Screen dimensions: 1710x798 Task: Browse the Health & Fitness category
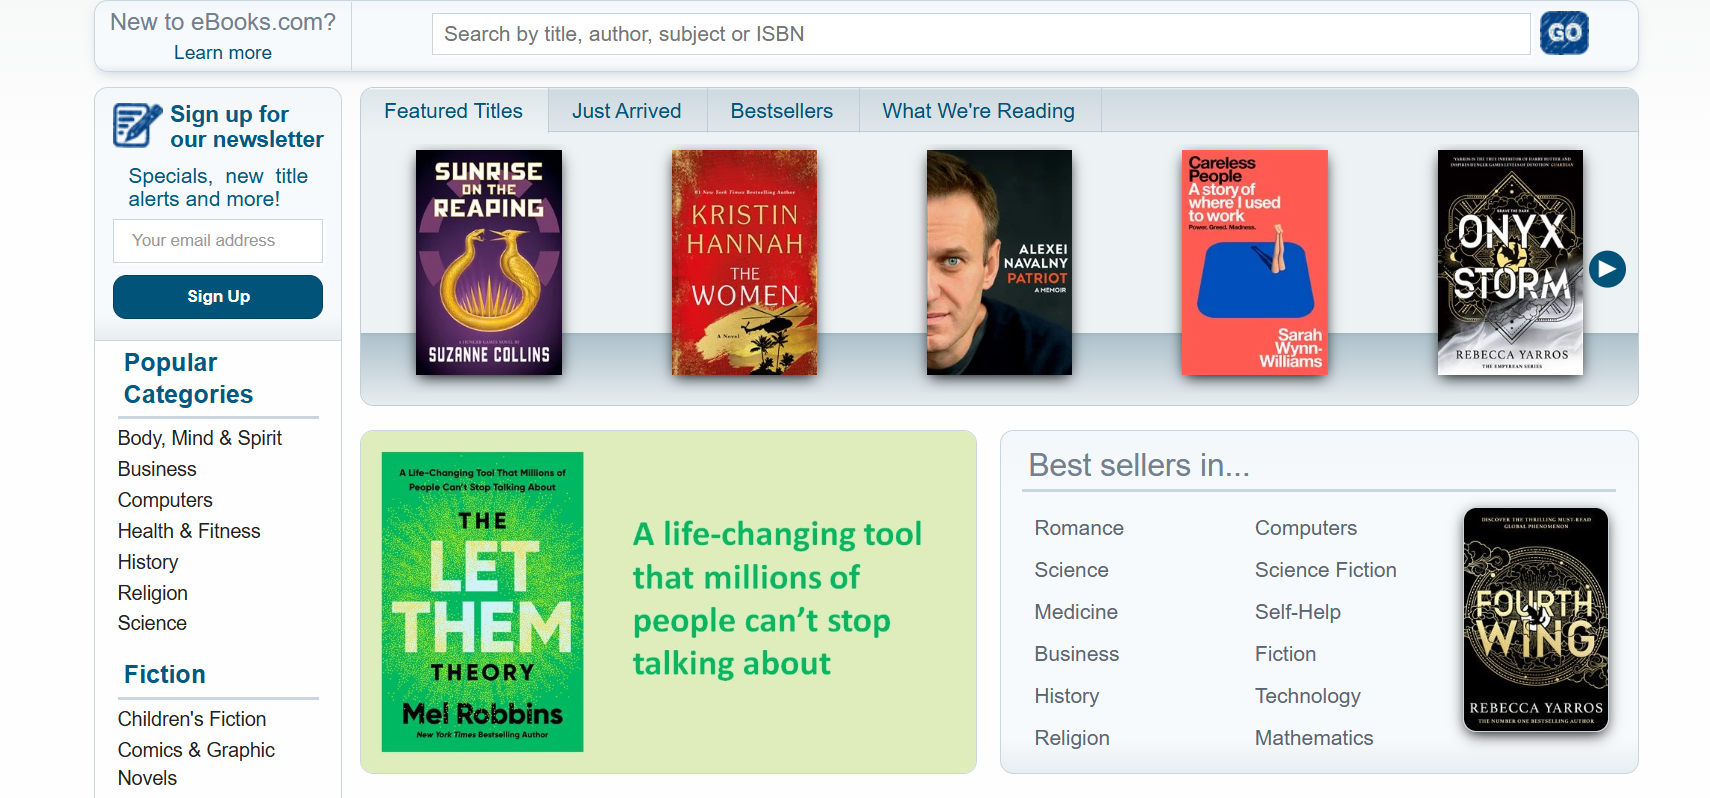coord(189,531)
